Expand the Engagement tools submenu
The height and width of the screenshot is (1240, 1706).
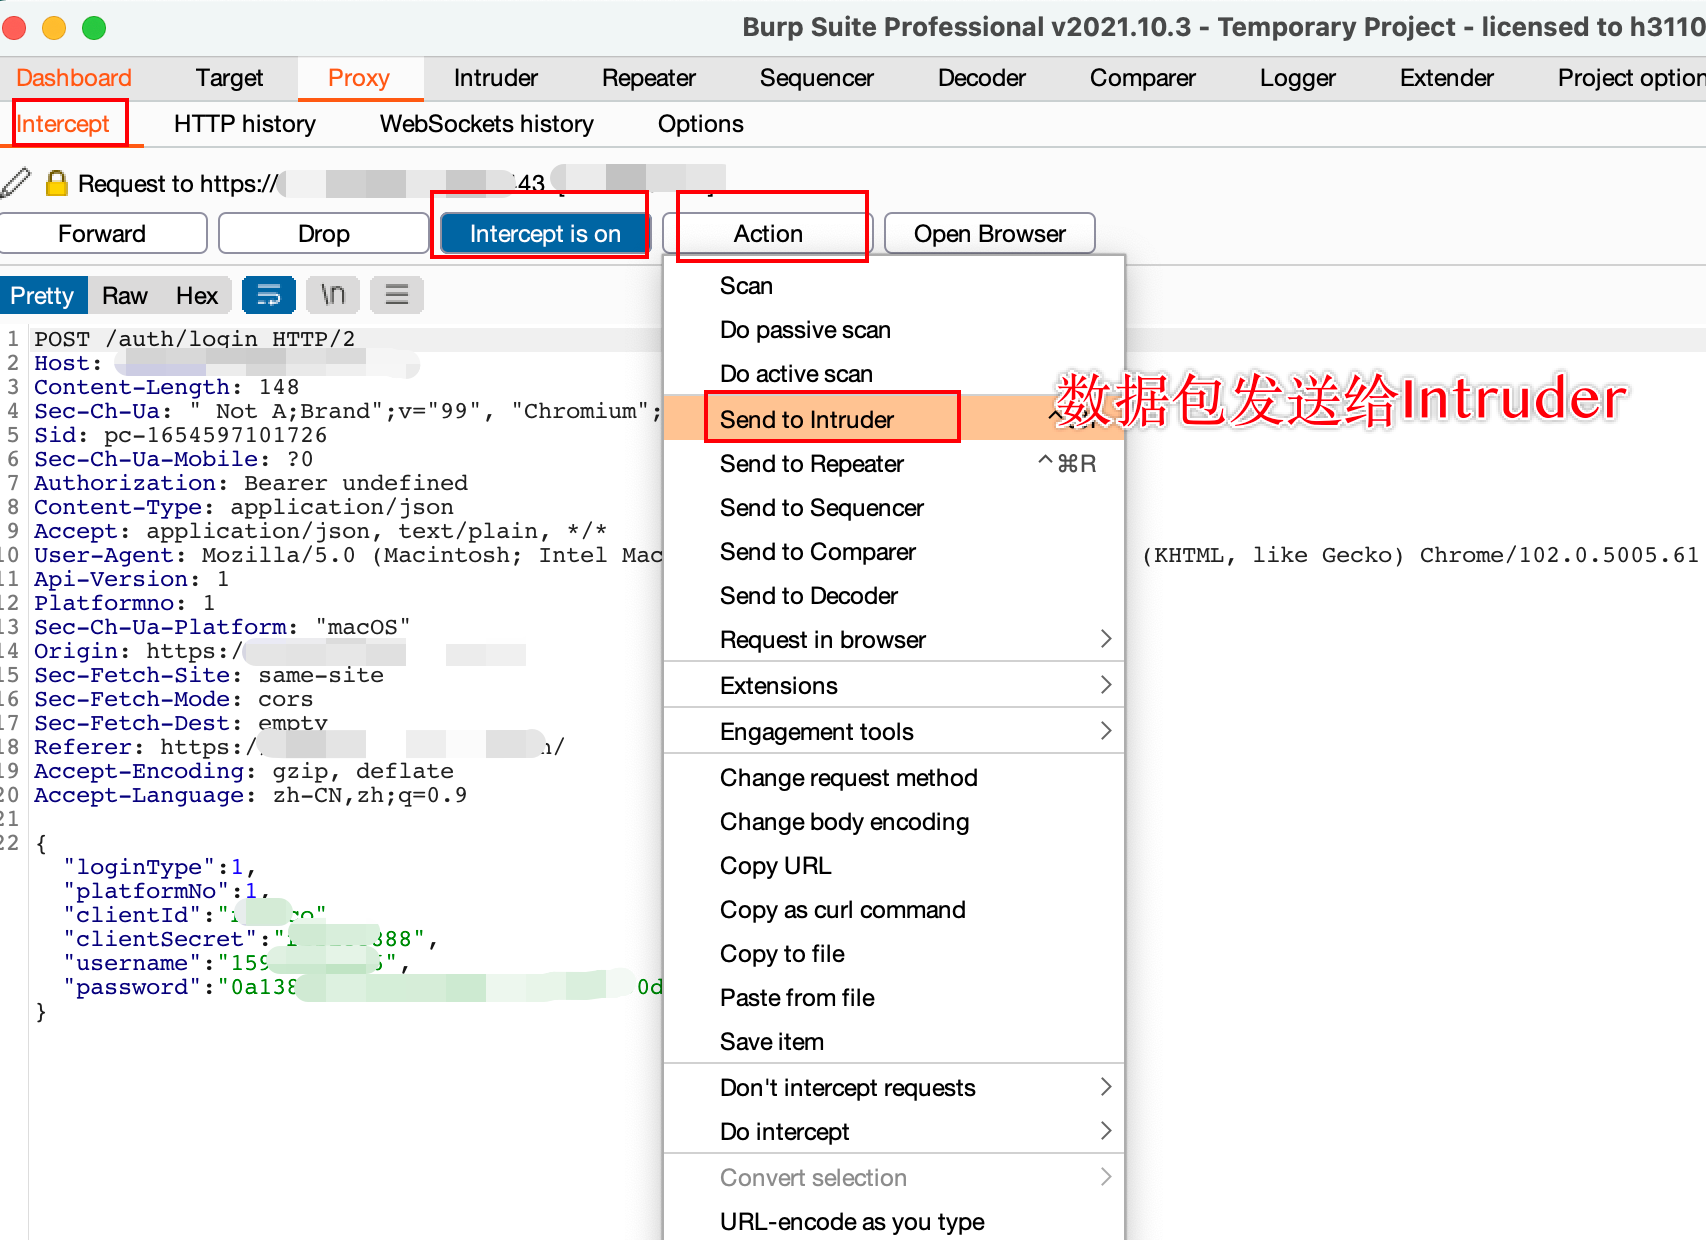tap(894, 732)
